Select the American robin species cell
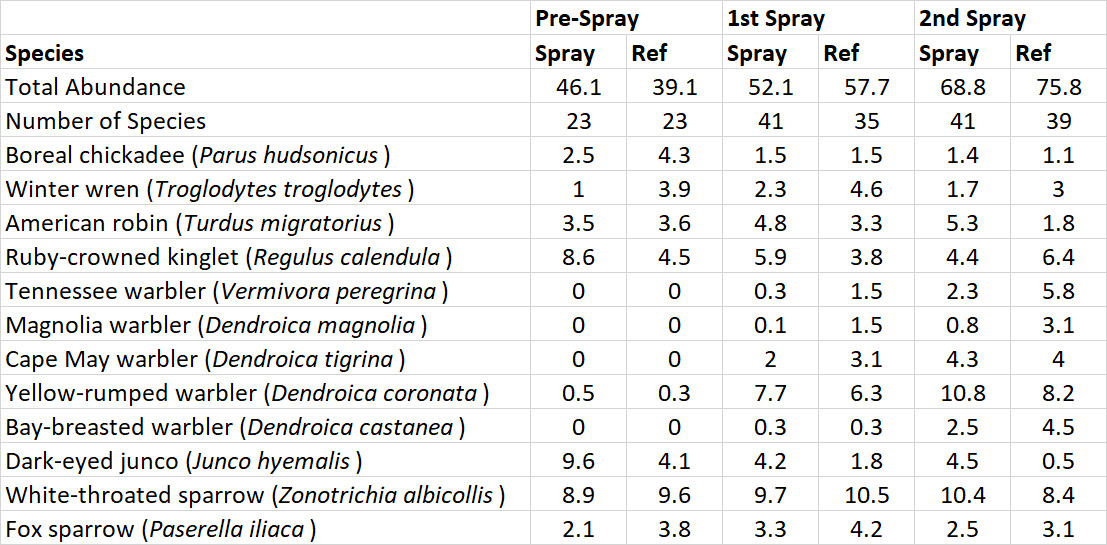 pyautogui.click(x=200, y=223)
